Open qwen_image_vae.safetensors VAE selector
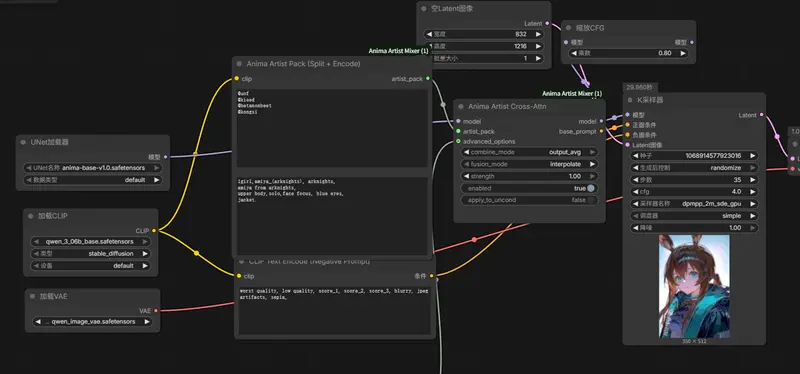This screenshot has height=374, width=800. coord(92,321)
